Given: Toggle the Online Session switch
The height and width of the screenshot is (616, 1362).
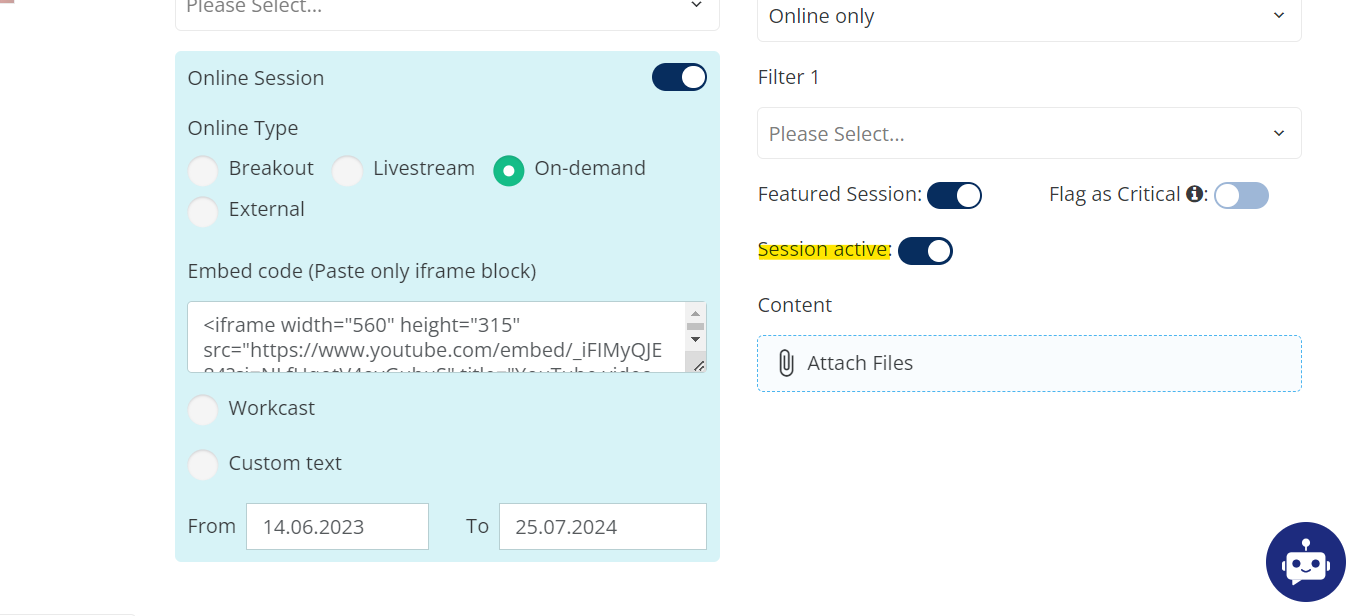Looking at the screenshot, I should coord(679,77).
